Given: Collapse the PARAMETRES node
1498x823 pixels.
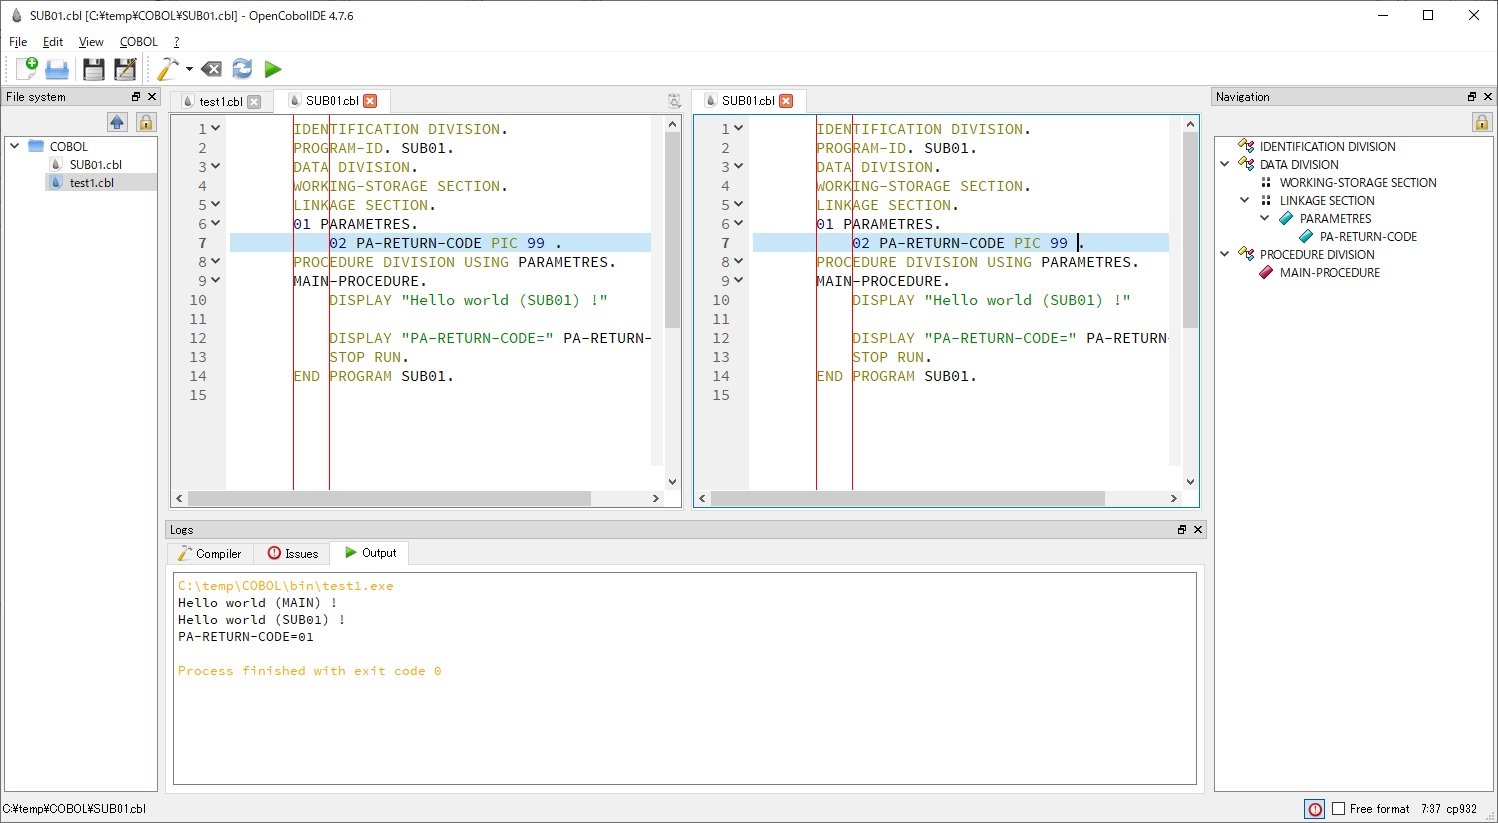Looking at the screenshot, I should [x=1265, y=218].
